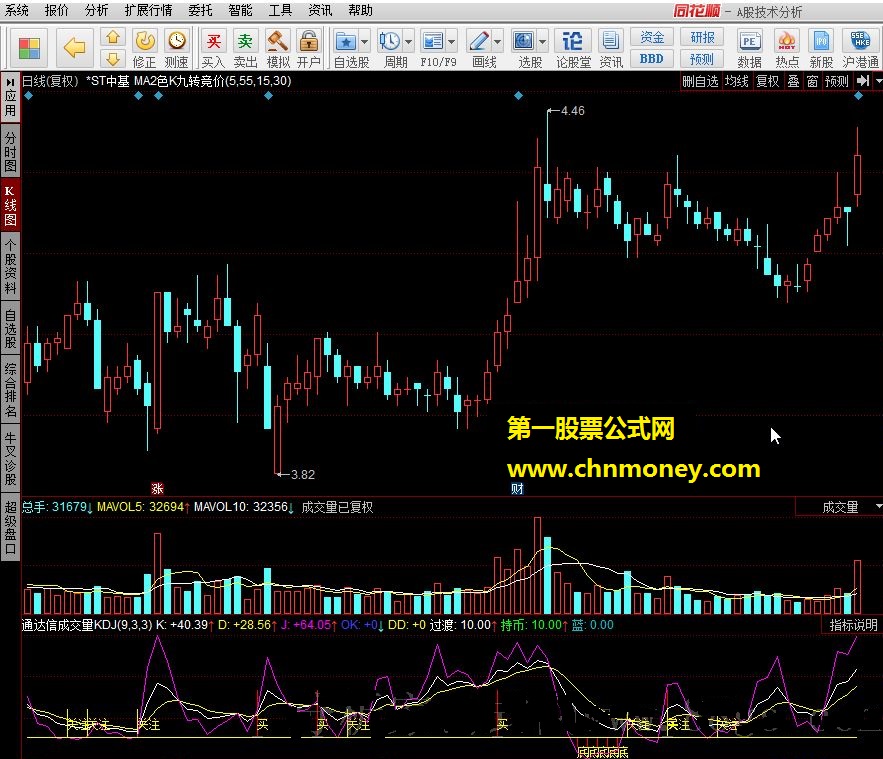This screenshot has width=883, height=759.
Task: Click the 窗 window count button
Action: coord(812,81)
